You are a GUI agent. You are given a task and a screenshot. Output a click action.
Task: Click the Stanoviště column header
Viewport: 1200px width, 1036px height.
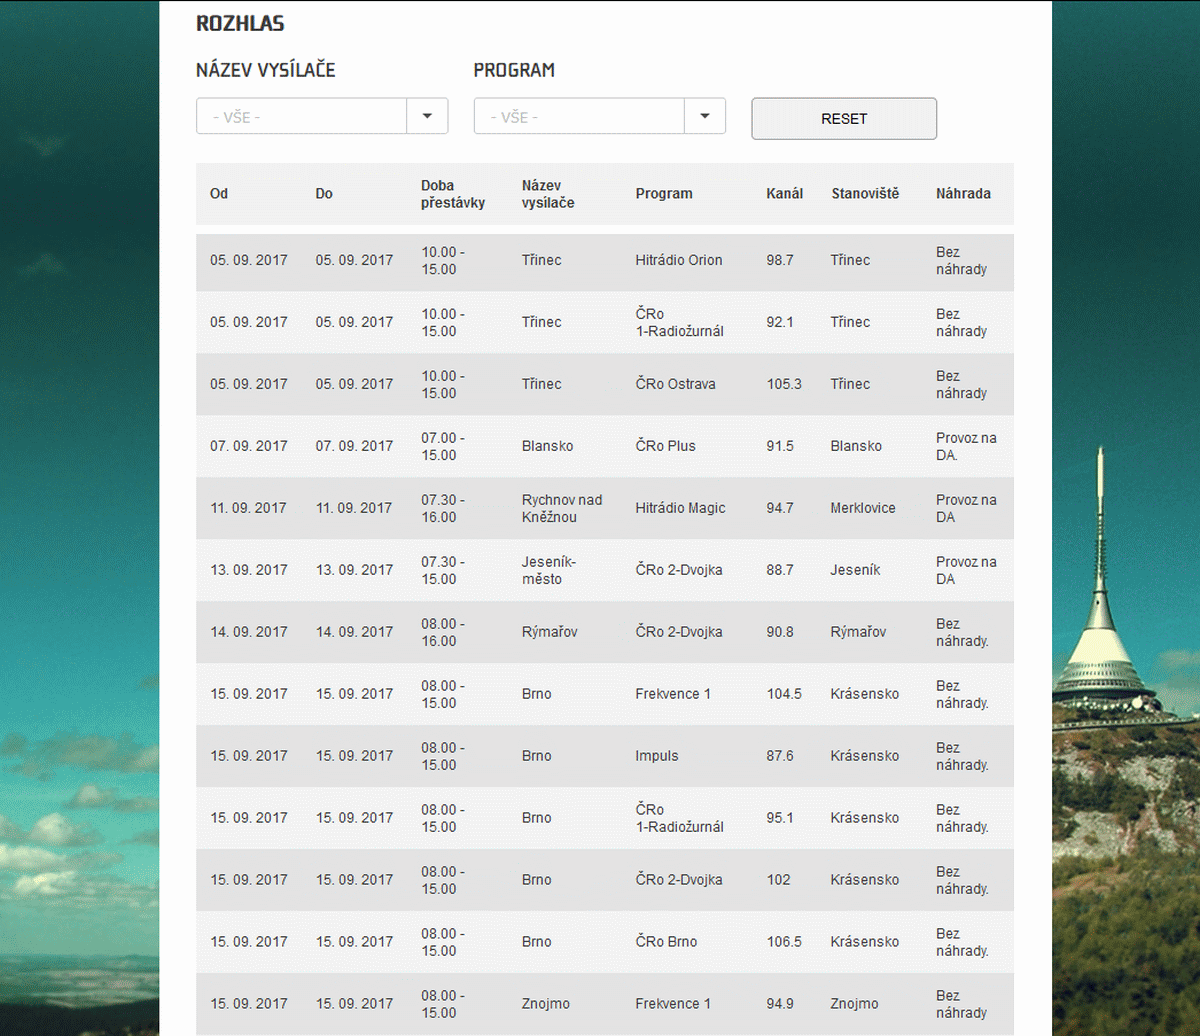[865, 194]
